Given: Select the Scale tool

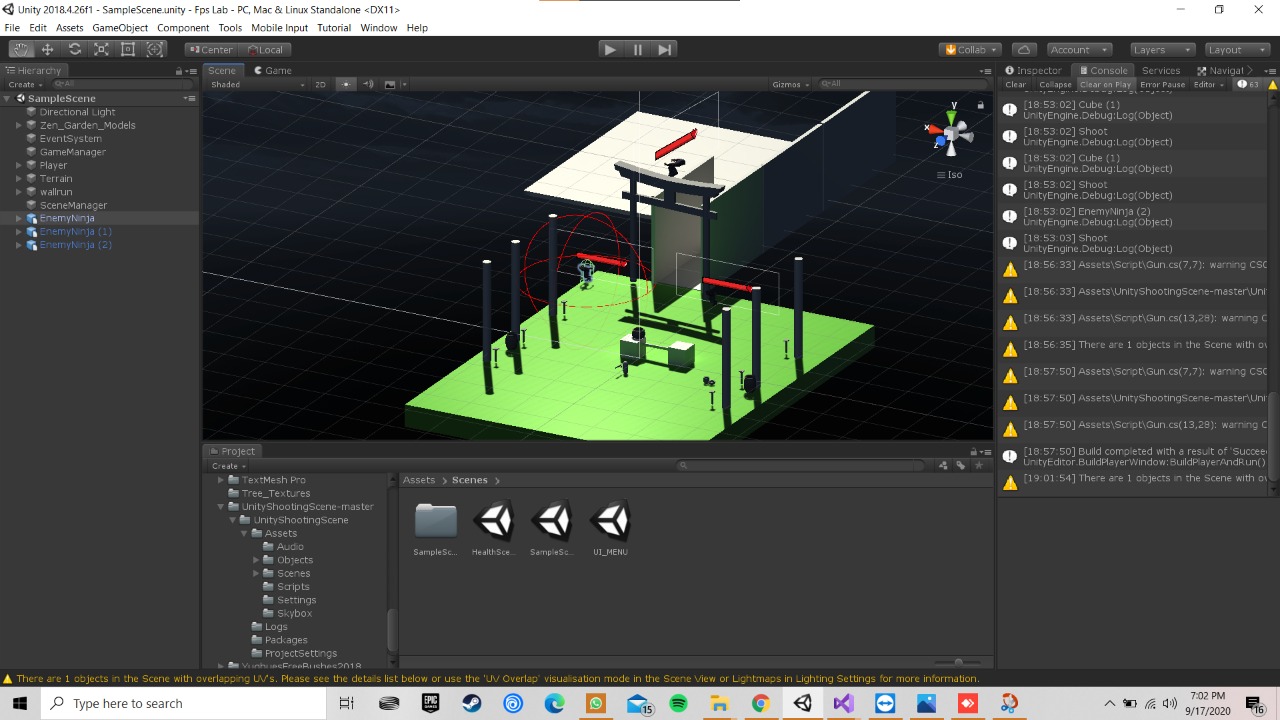Looking at the screenshot, I should pyautogui.click(x=101, y=49).
